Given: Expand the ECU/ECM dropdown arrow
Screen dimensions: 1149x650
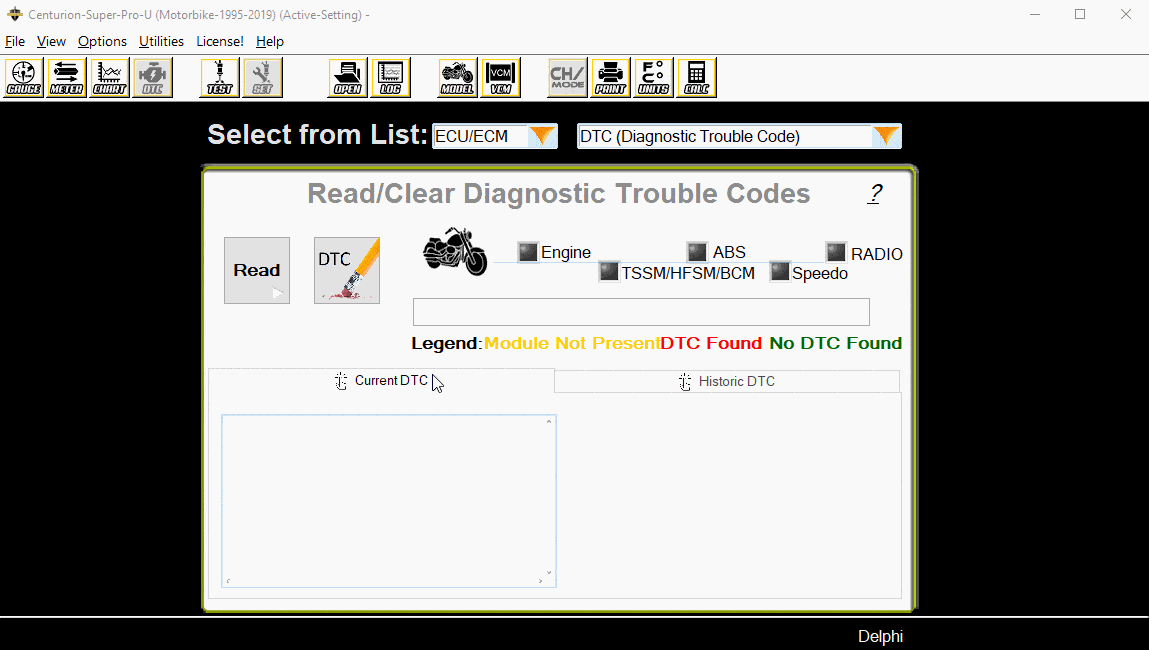Looking at the screenshot, I should point(542,136).
